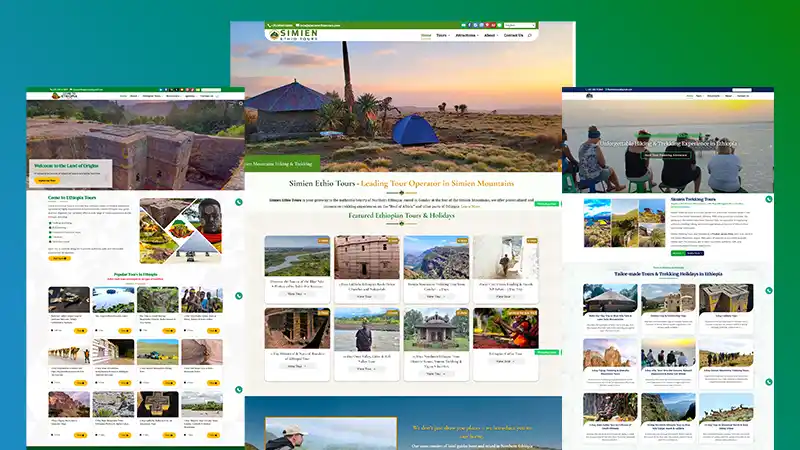Click the Simien Ethio Tours logo
This screenshot has width=800, height=450.
click(293, 35)
